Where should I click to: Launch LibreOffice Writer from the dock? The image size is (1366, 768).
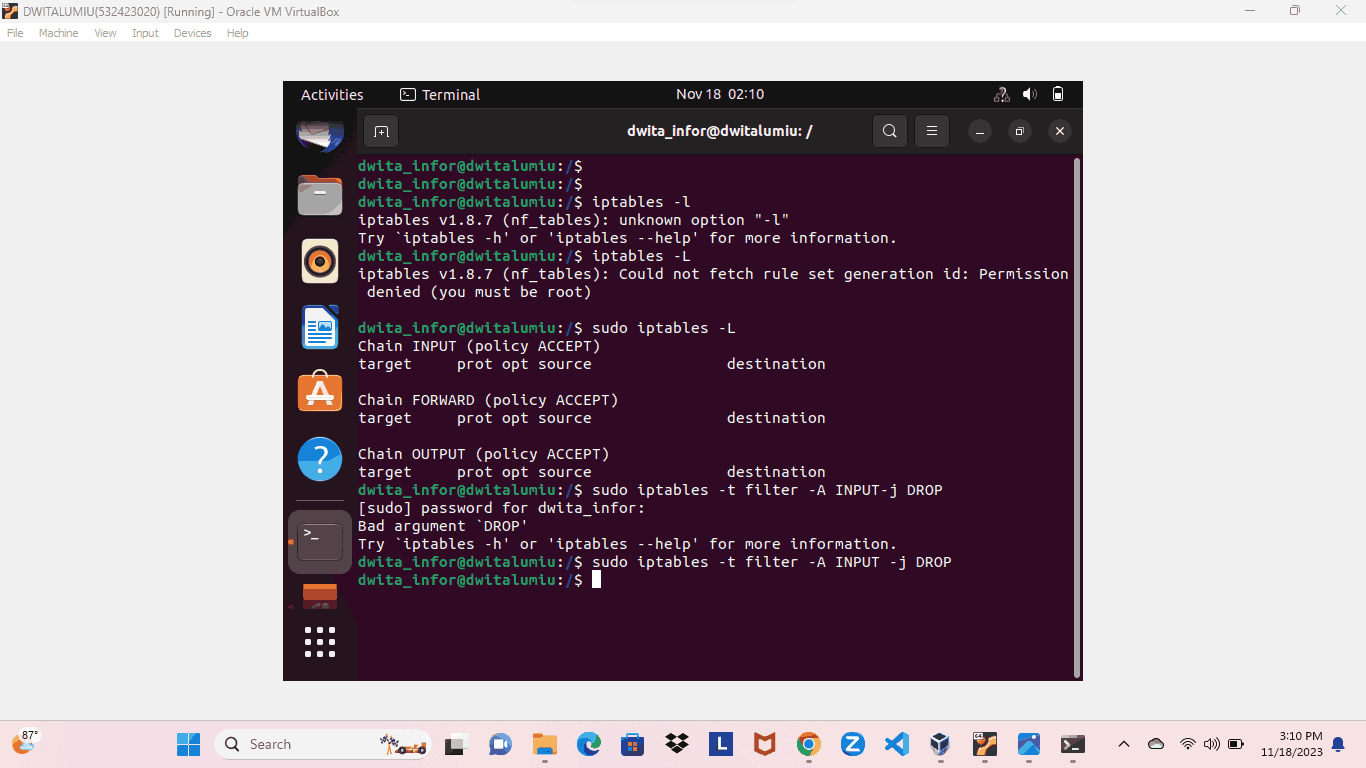pos(320,327)
